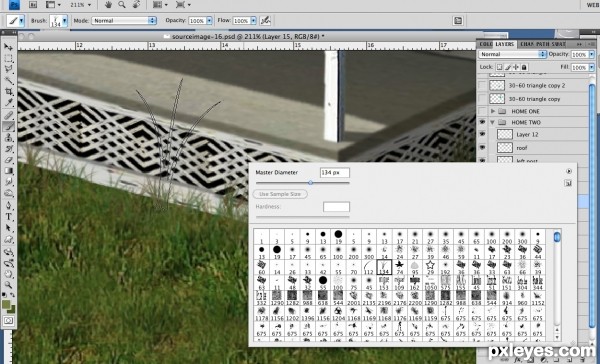This screenshot has height=364, width=600.
Task: Open the Brush preset picker dropdown
Action: [x=65, y=21]
